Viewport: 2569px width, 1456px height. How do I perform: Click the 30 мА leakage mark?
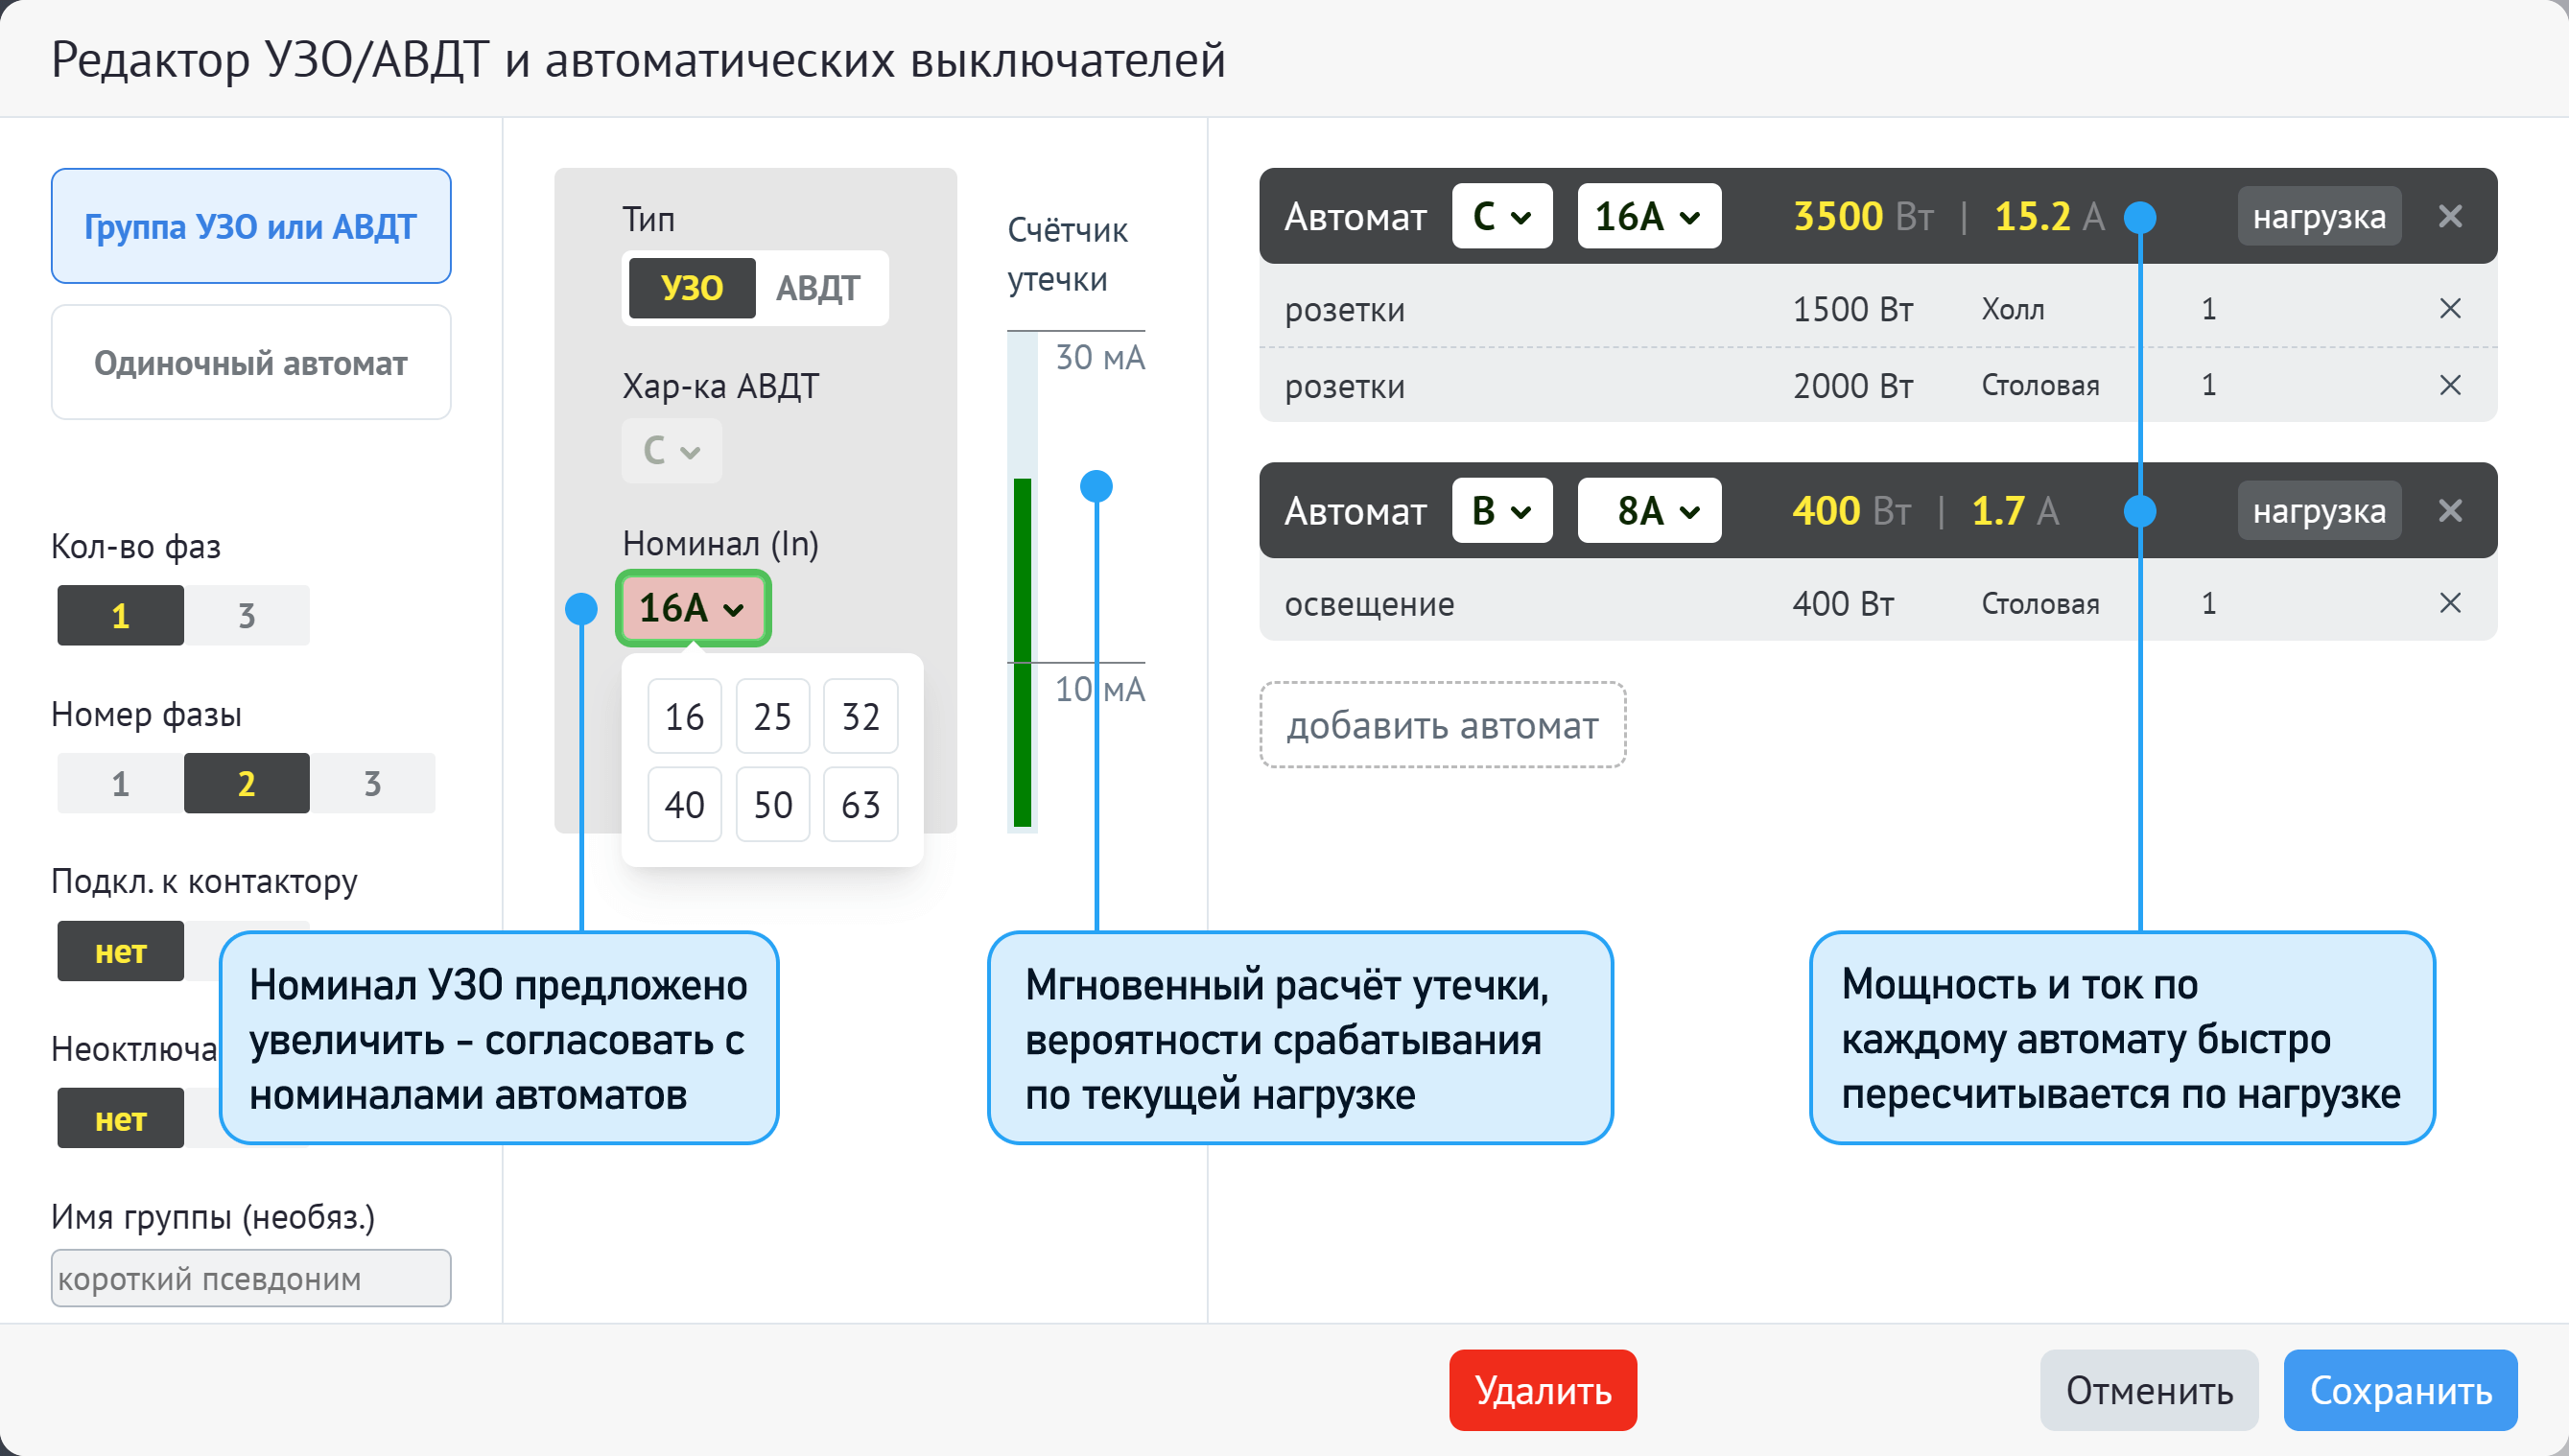click(1100, 357)
